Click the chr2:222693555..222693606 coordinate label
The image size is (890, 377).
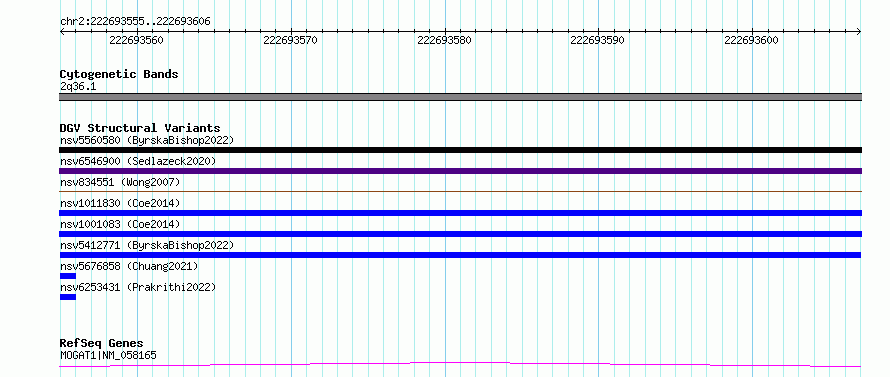[x=135, y=22]
